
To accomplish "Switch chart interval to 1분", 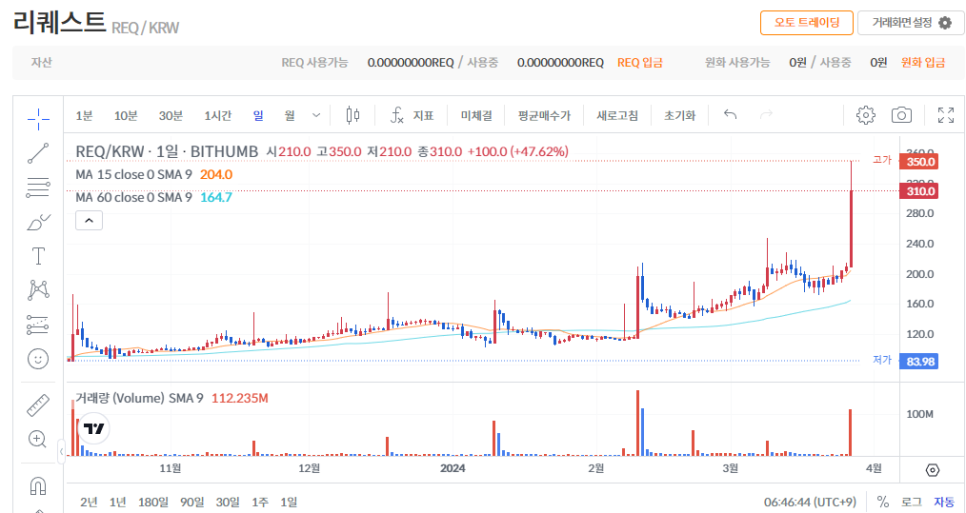I will point(84,116).
